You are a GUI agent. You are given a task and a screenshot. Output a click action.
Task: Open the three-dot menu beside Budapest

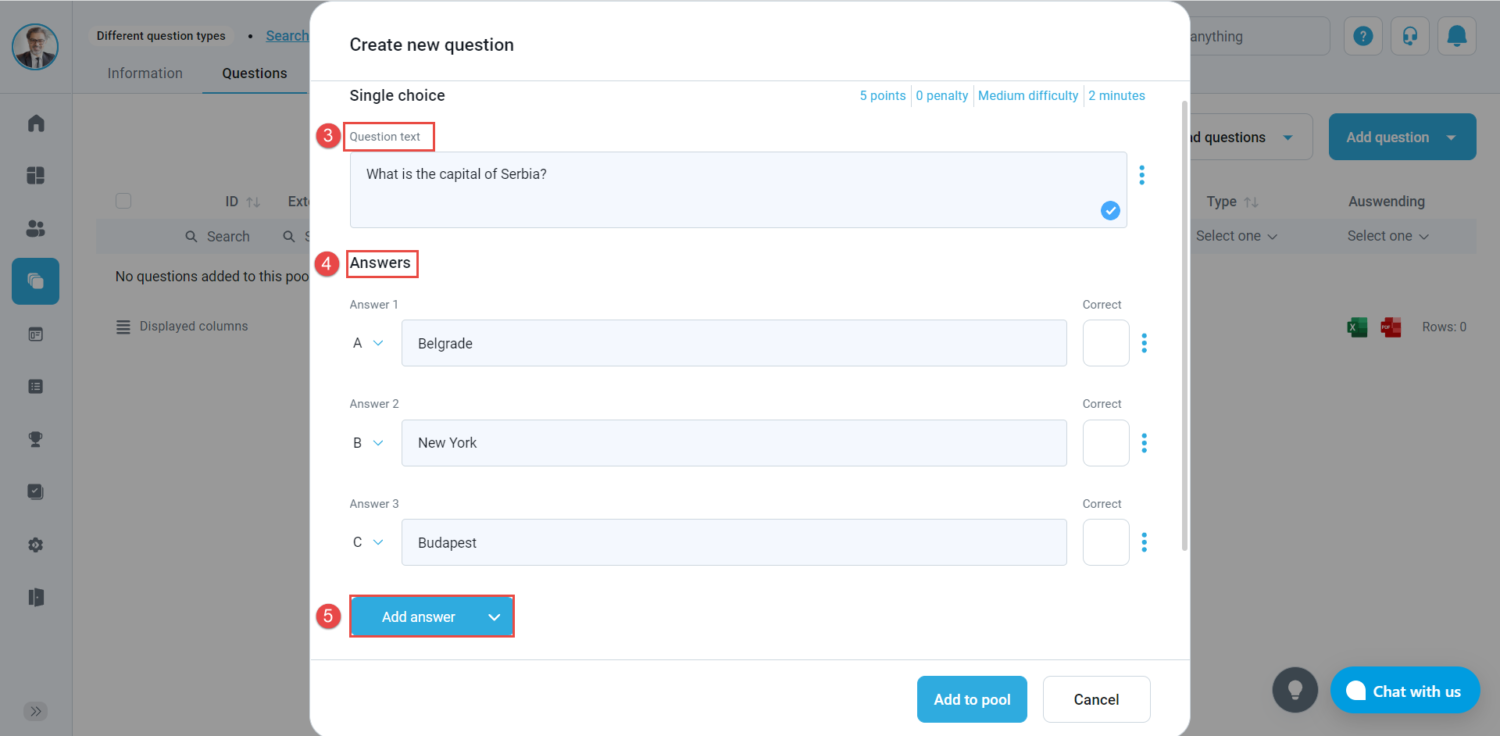point(1144,542)
